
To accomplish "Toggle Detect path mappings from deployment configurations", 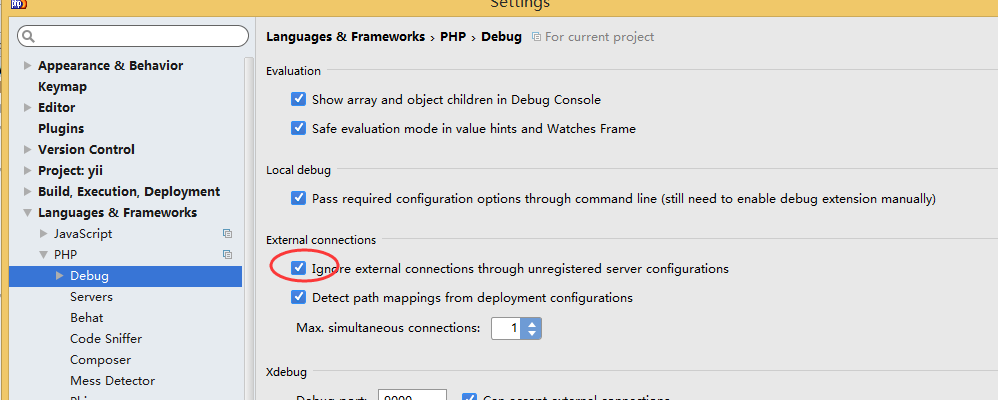I will 299,297.
